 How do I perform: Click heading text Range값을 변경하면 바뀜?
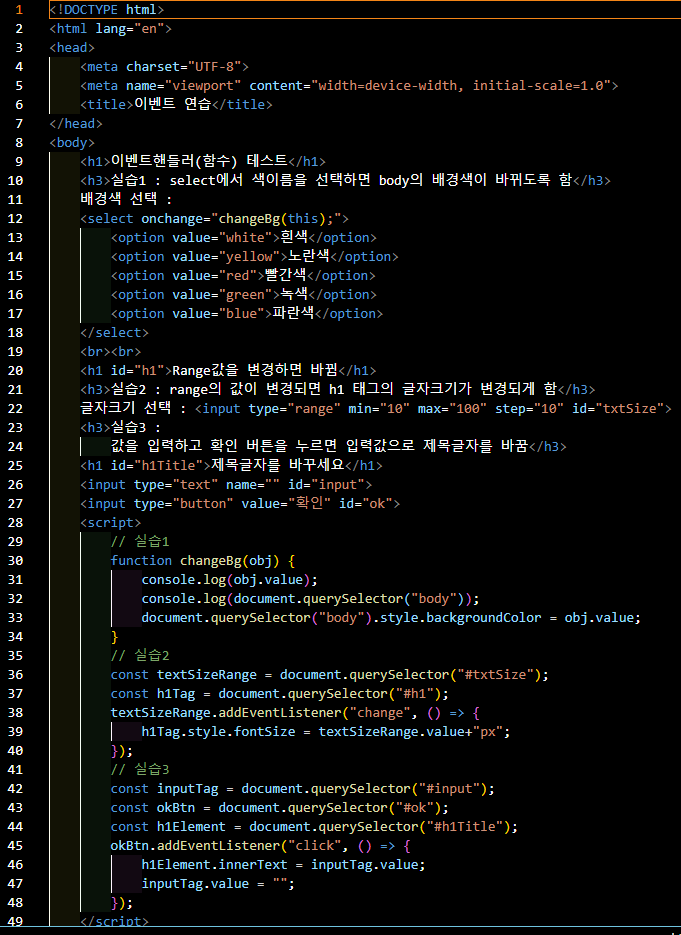coord(255,370)
